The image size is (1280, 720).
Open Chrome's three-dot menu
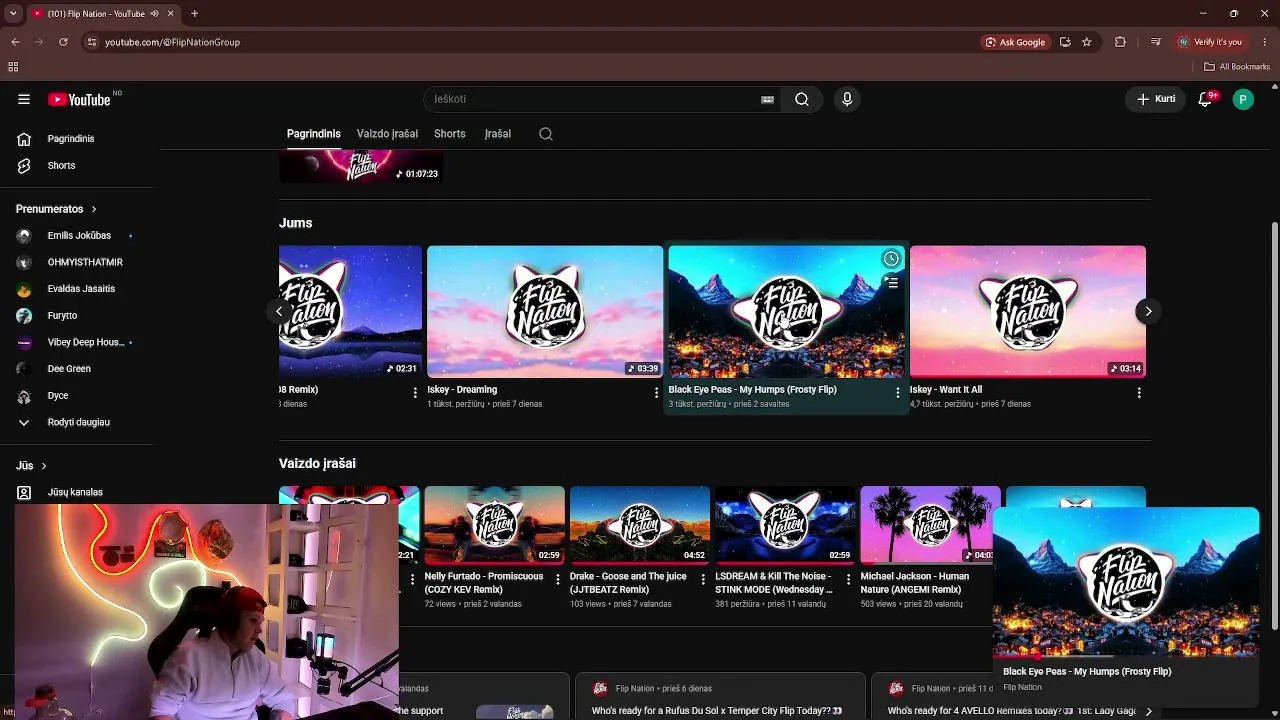tap(1263, 42)
